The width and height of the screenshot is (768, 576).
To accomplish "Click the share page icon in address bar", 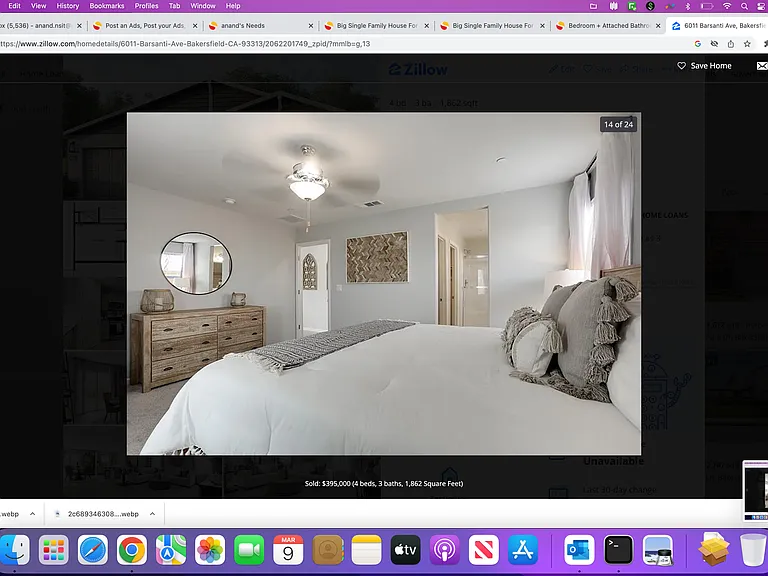I will 731,44.
